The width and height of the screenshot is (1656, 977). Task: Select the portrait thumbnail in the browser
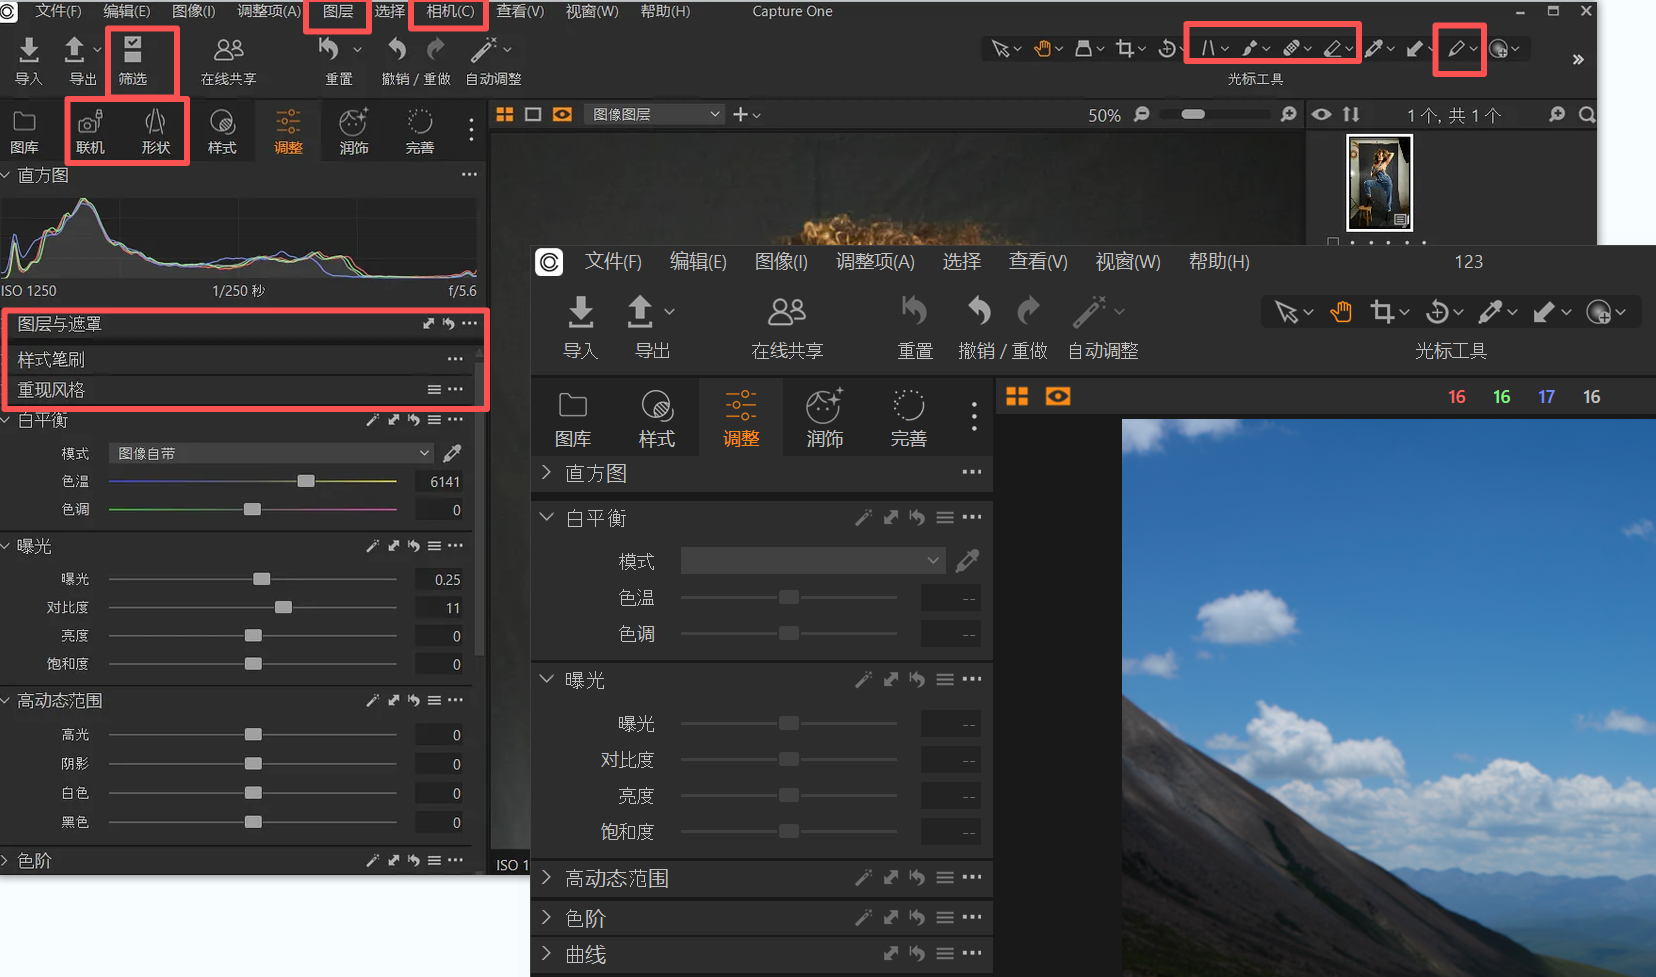[1379, 183]
